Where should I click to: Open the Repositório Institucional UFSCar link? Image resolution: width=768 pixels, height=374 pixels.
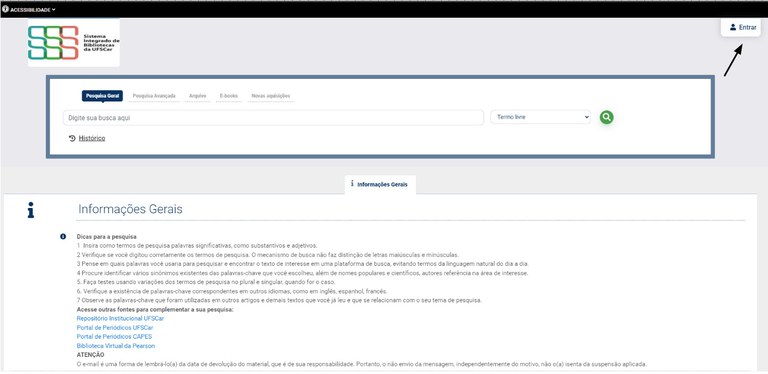[120, 318]
